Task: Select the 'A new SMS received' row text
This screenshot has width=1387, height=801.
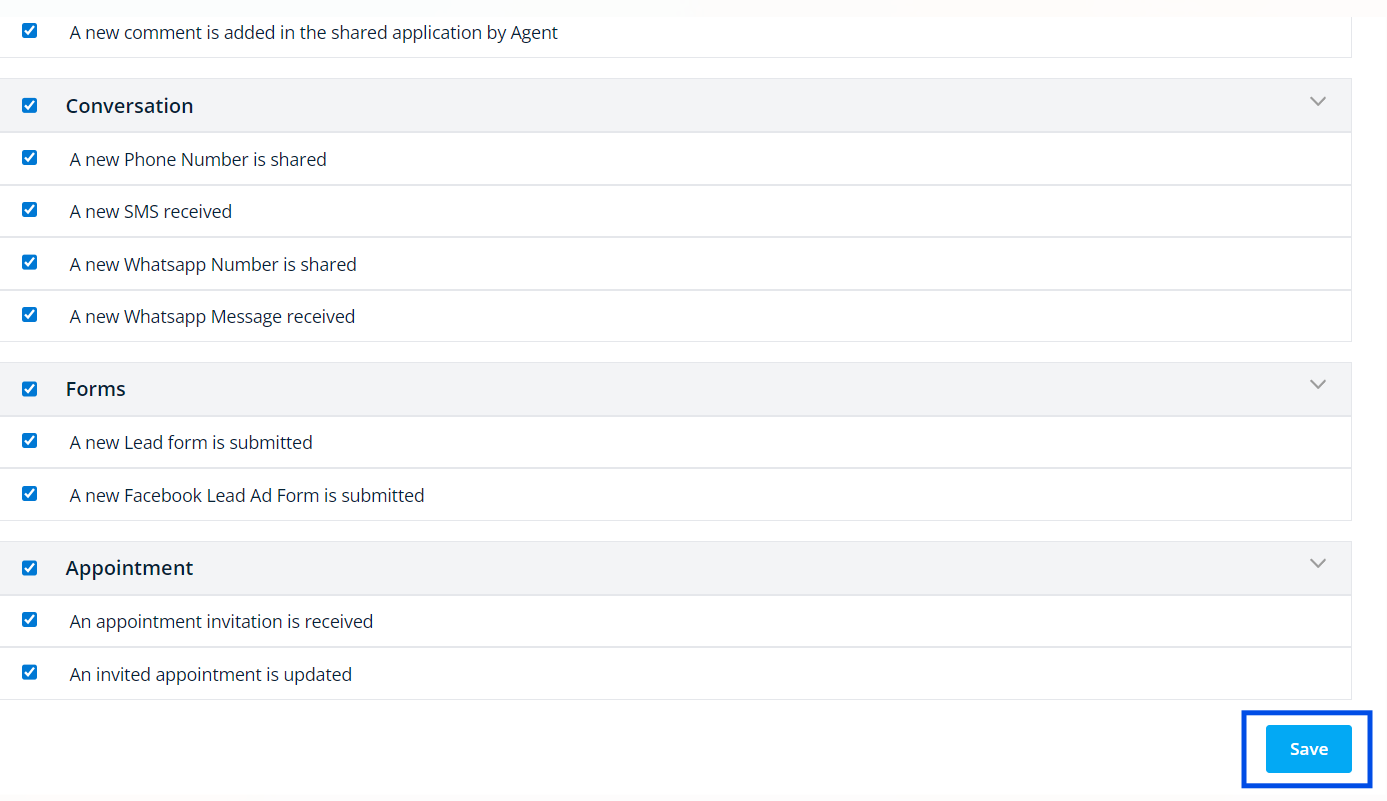Action: (151, 211)
